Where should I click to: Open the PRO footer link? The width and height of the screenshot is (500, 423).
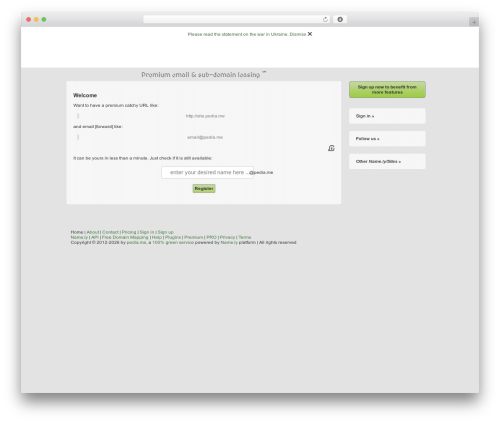tap(212, 237)
